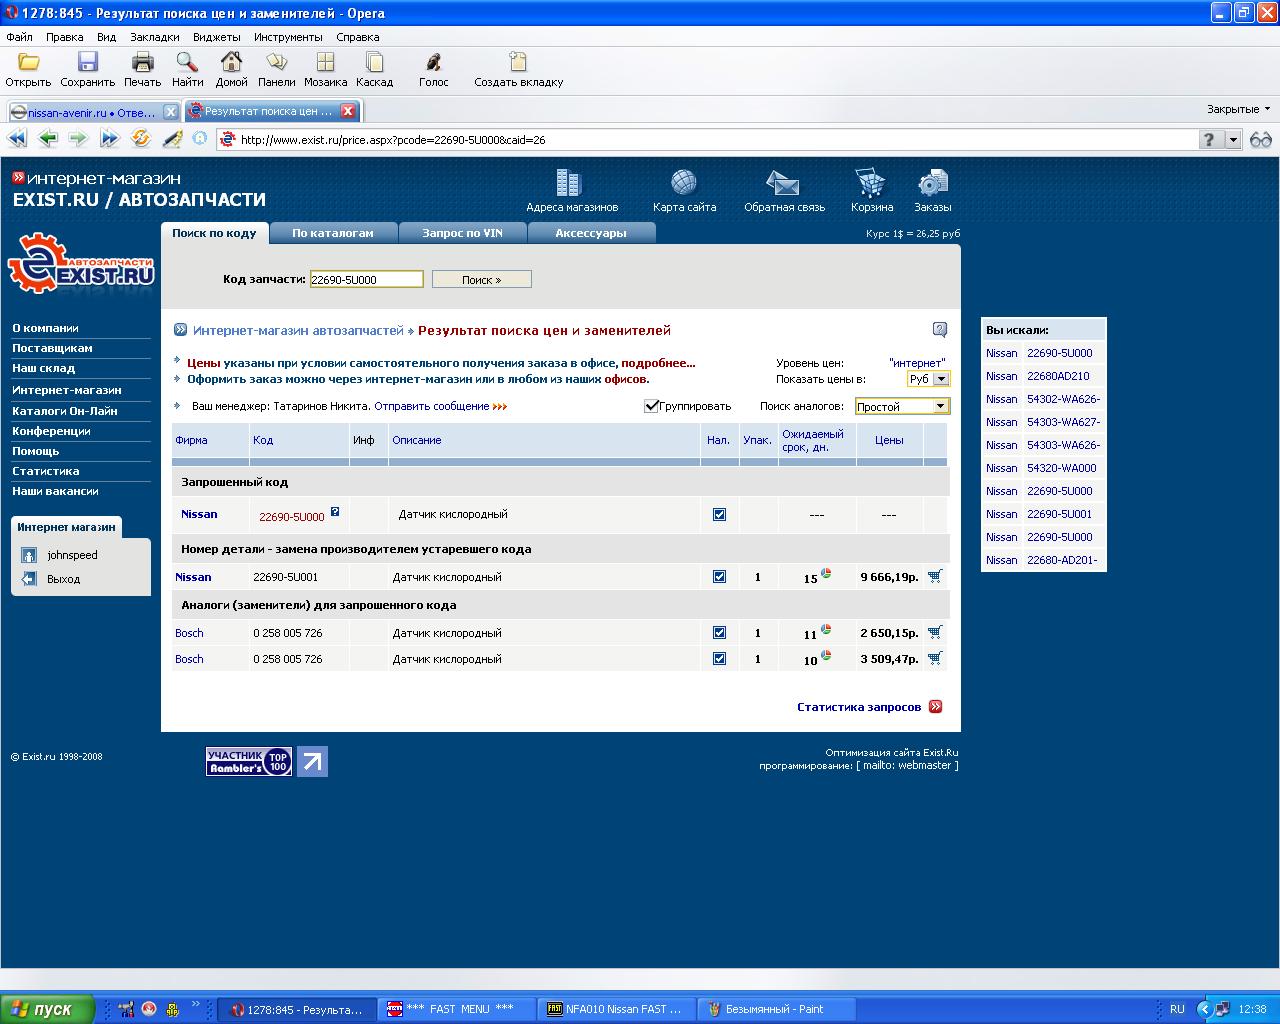Click delivery statistics icon for 15 days
1280x1024 pixels.
pos(826,573)
